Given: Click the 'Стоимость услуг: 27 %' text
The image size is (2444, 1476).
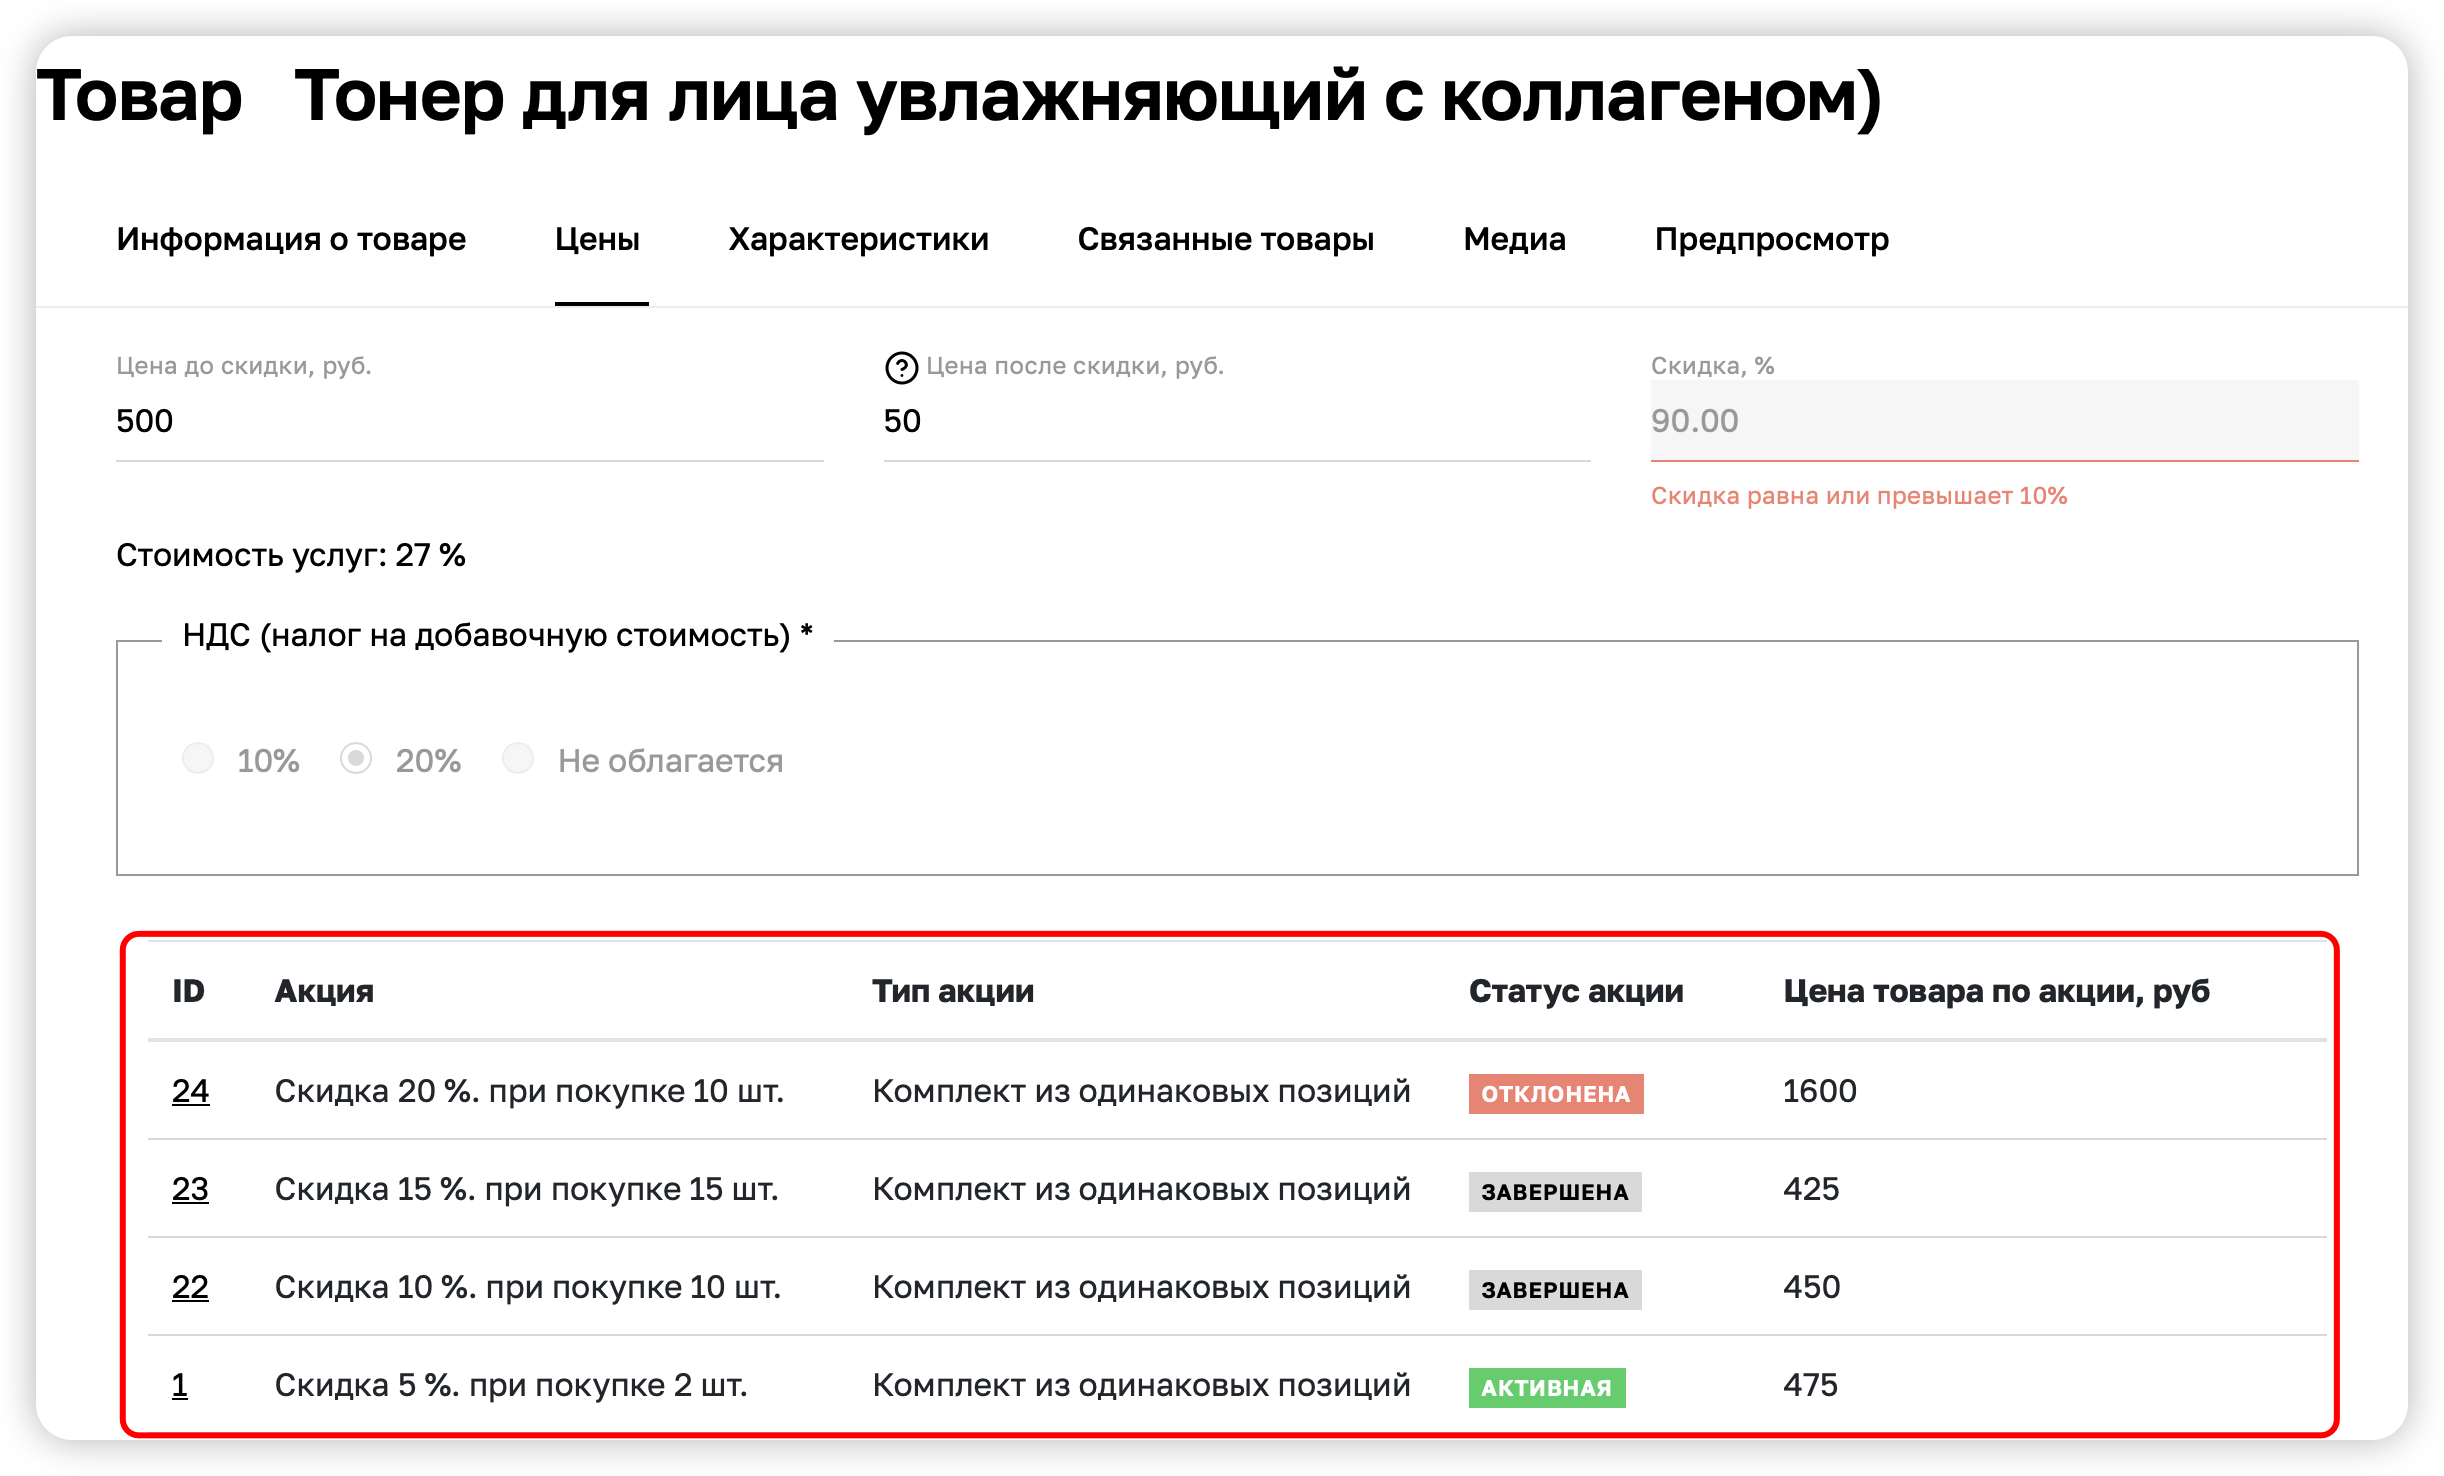Looking at the screenshot, I should [291, 555].
